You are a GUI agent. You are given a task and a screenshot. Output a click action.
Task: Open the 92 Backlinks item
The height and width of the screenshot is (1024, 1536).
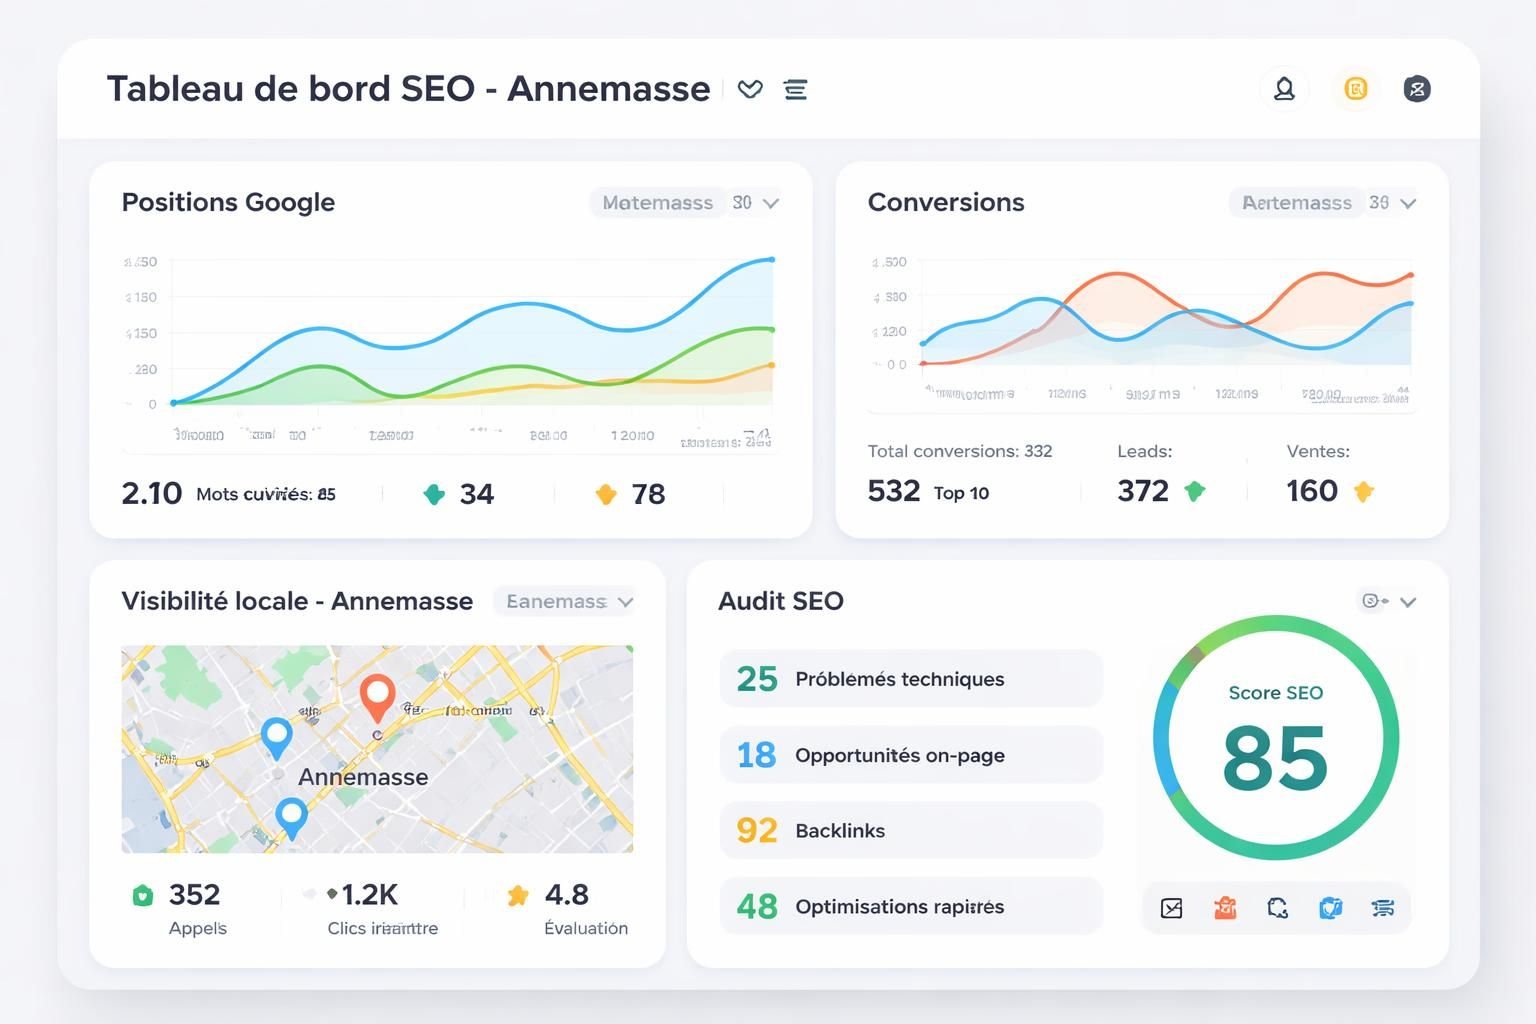[910, 830]
